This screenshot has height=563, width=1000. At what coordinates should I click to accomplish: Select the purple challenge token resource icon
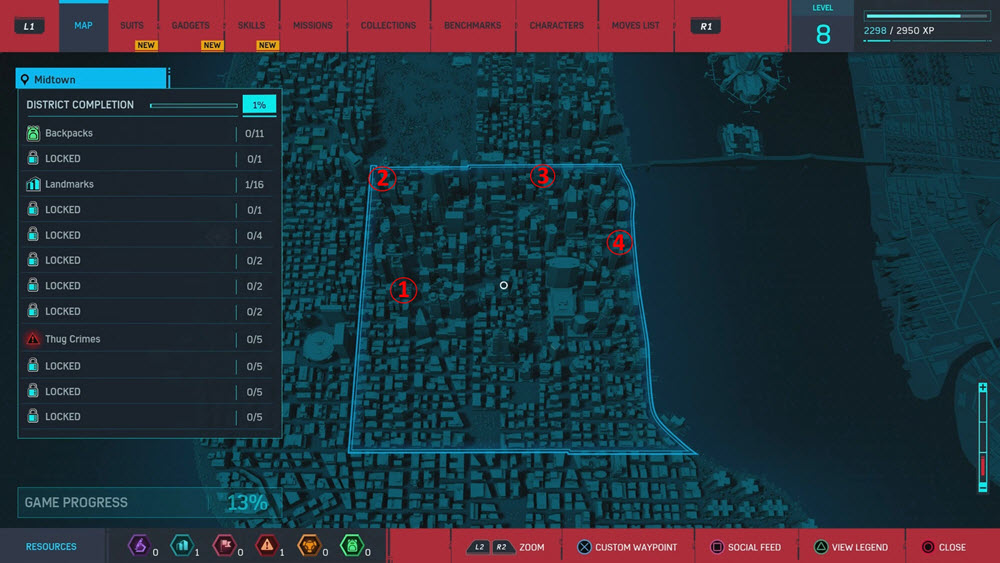click(139, 546)
